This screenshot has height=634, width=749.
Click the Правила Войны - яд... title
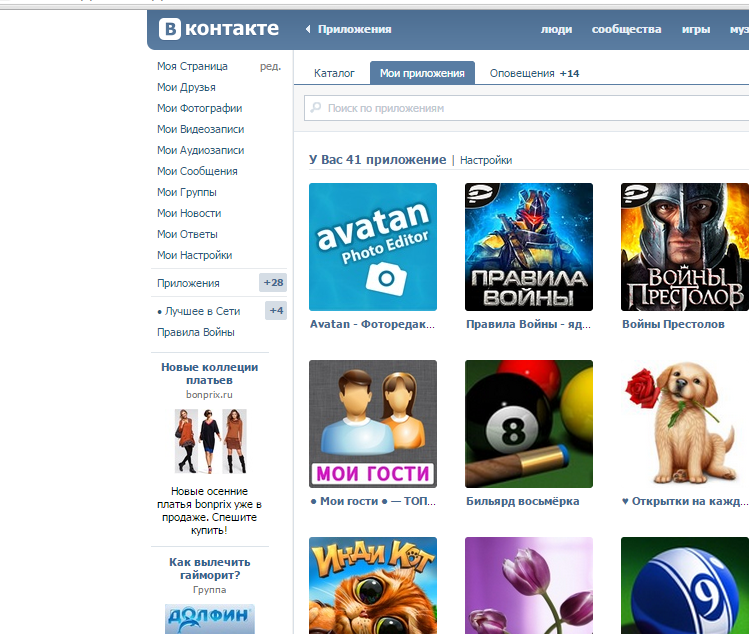(529, 324)
